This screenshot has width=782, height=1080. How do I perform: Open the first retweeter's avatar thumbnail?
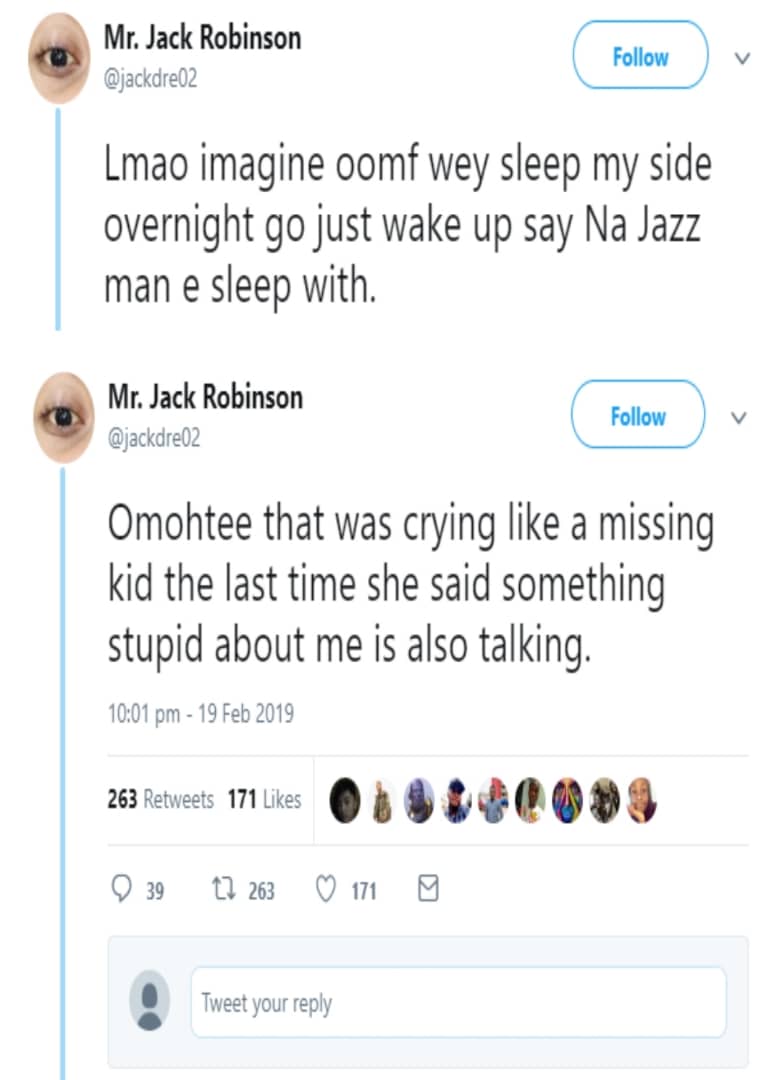click(x=344, y=800)
